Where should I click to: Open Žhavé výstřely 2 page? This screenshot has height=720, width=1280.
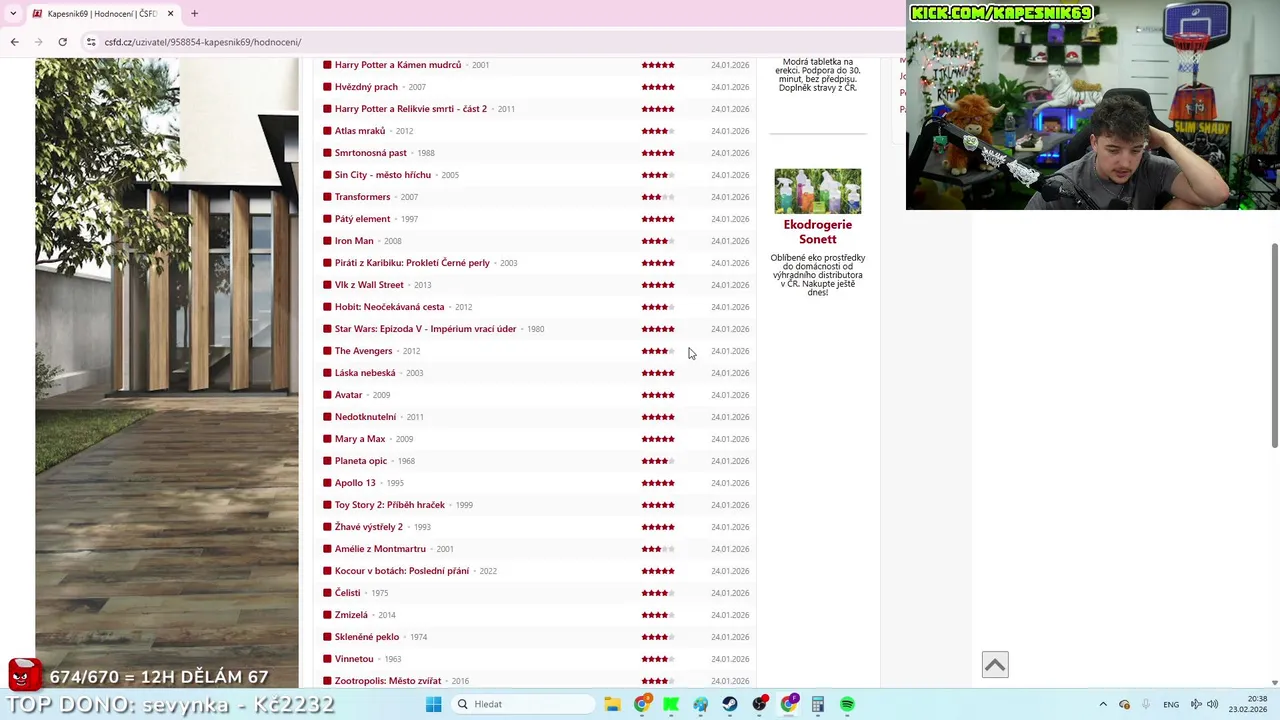pyautogui.click(x=369, y=527)
